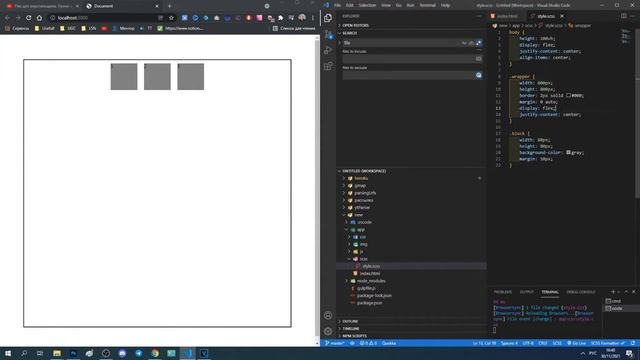Close the terminal panel
This screenshot has height=360, width=640.
pos(633,292)
